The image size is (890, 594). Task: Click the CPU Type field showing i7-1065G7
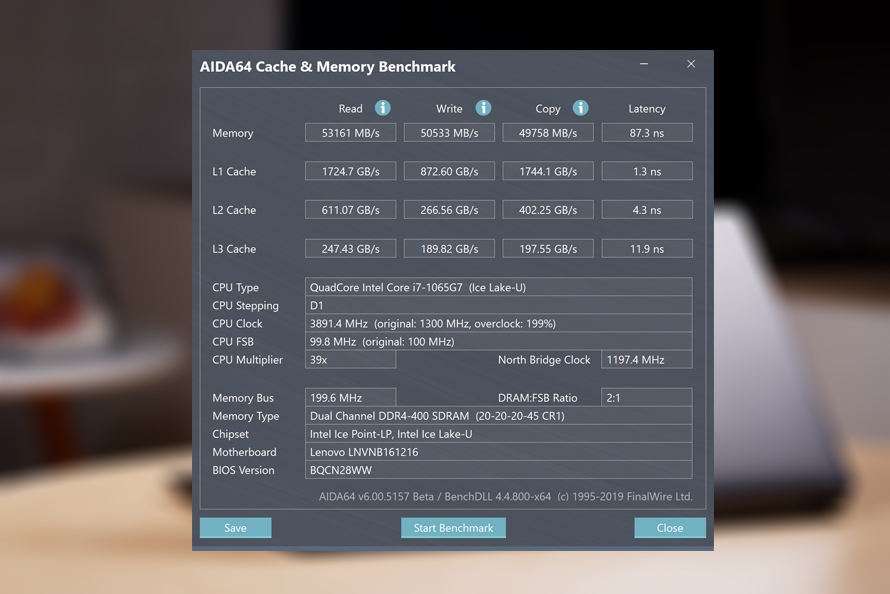coord(498,287)
